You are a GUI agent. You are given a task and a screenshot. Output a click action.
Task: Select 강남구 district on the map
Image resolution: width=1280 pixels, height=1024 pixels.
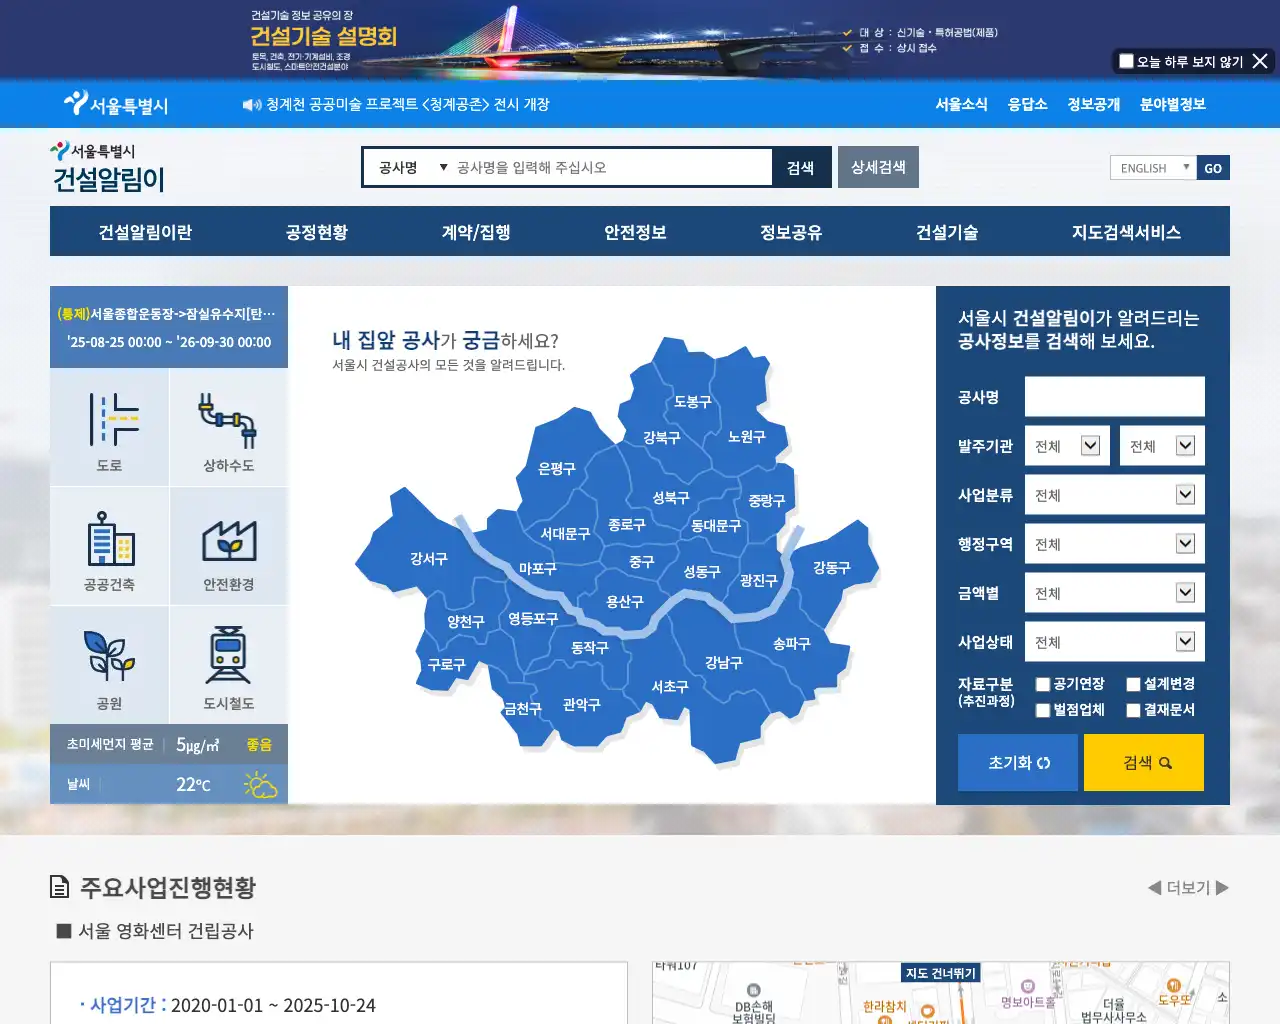coord(723,662)
